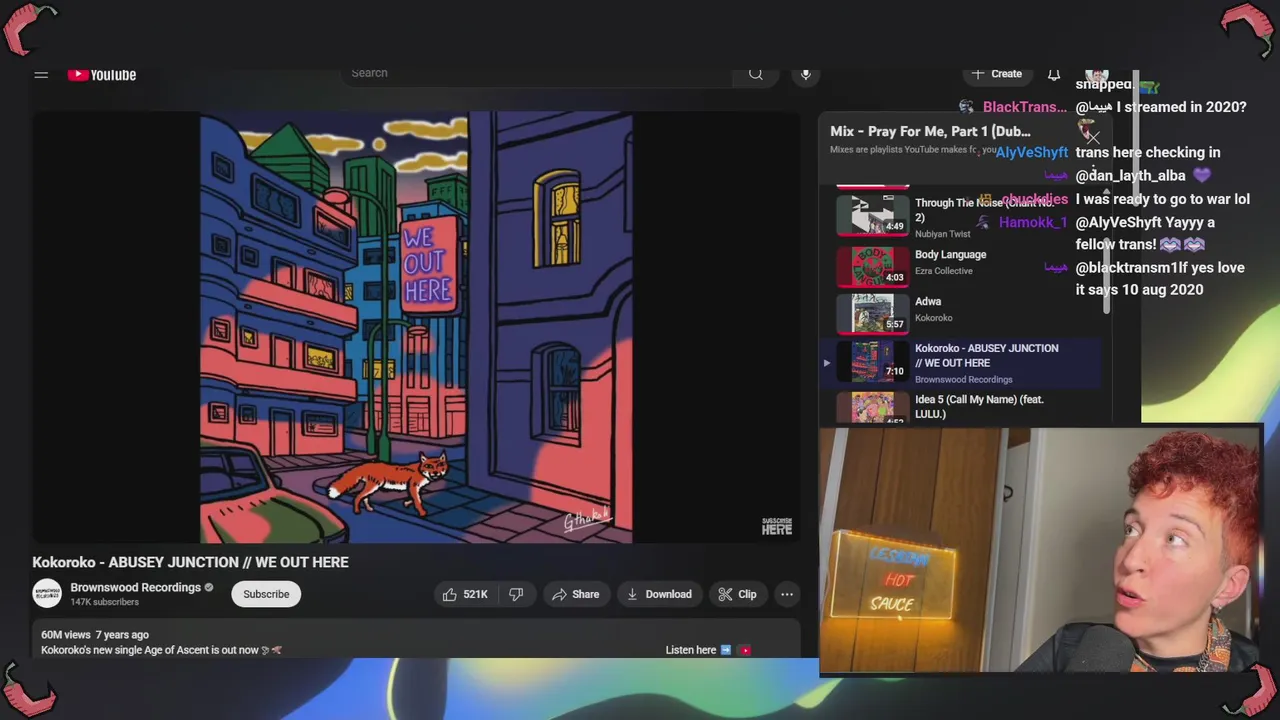Viewport: 1280px width, 720px height.
Task: Open the Body Language thumbnail
Action: click(873, 266)
